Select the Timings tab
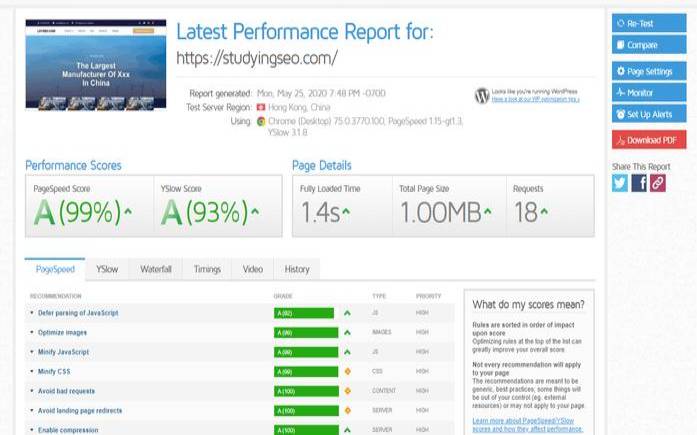Viewport: 697px width, 435px height. pos(207,269)
